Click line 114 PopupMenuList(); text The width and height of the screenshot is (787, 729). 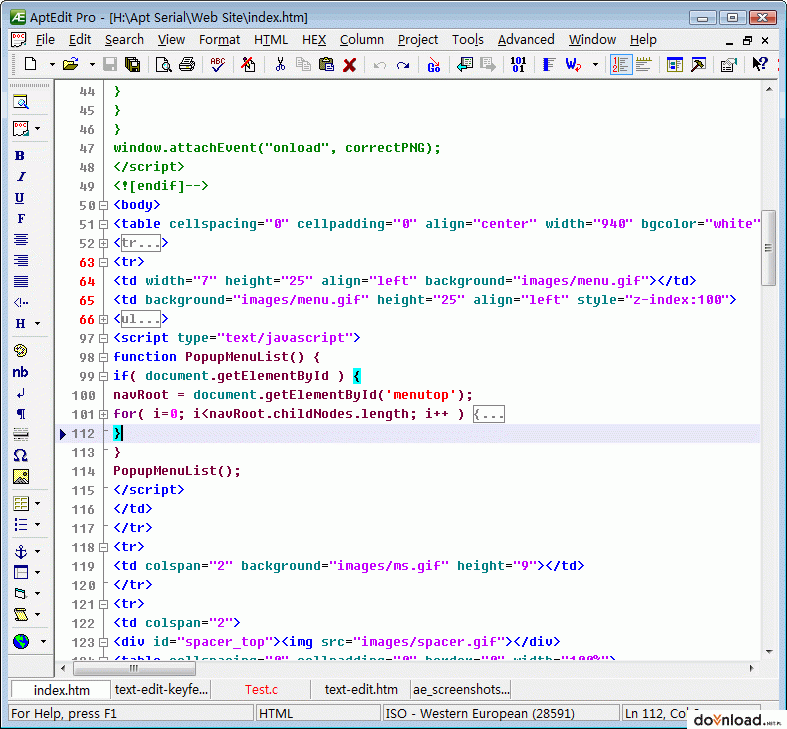click(x=177, y=471)
